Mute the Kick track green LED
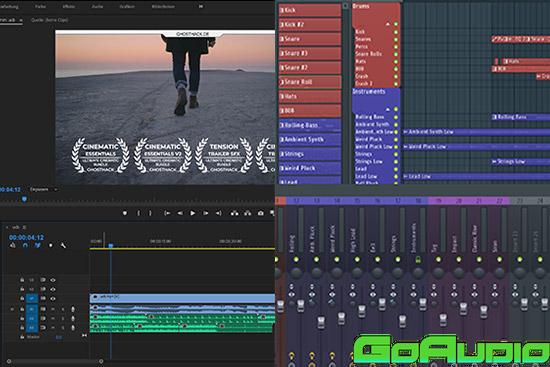Viewport: 550px width, 367px height. pos(396,32)
